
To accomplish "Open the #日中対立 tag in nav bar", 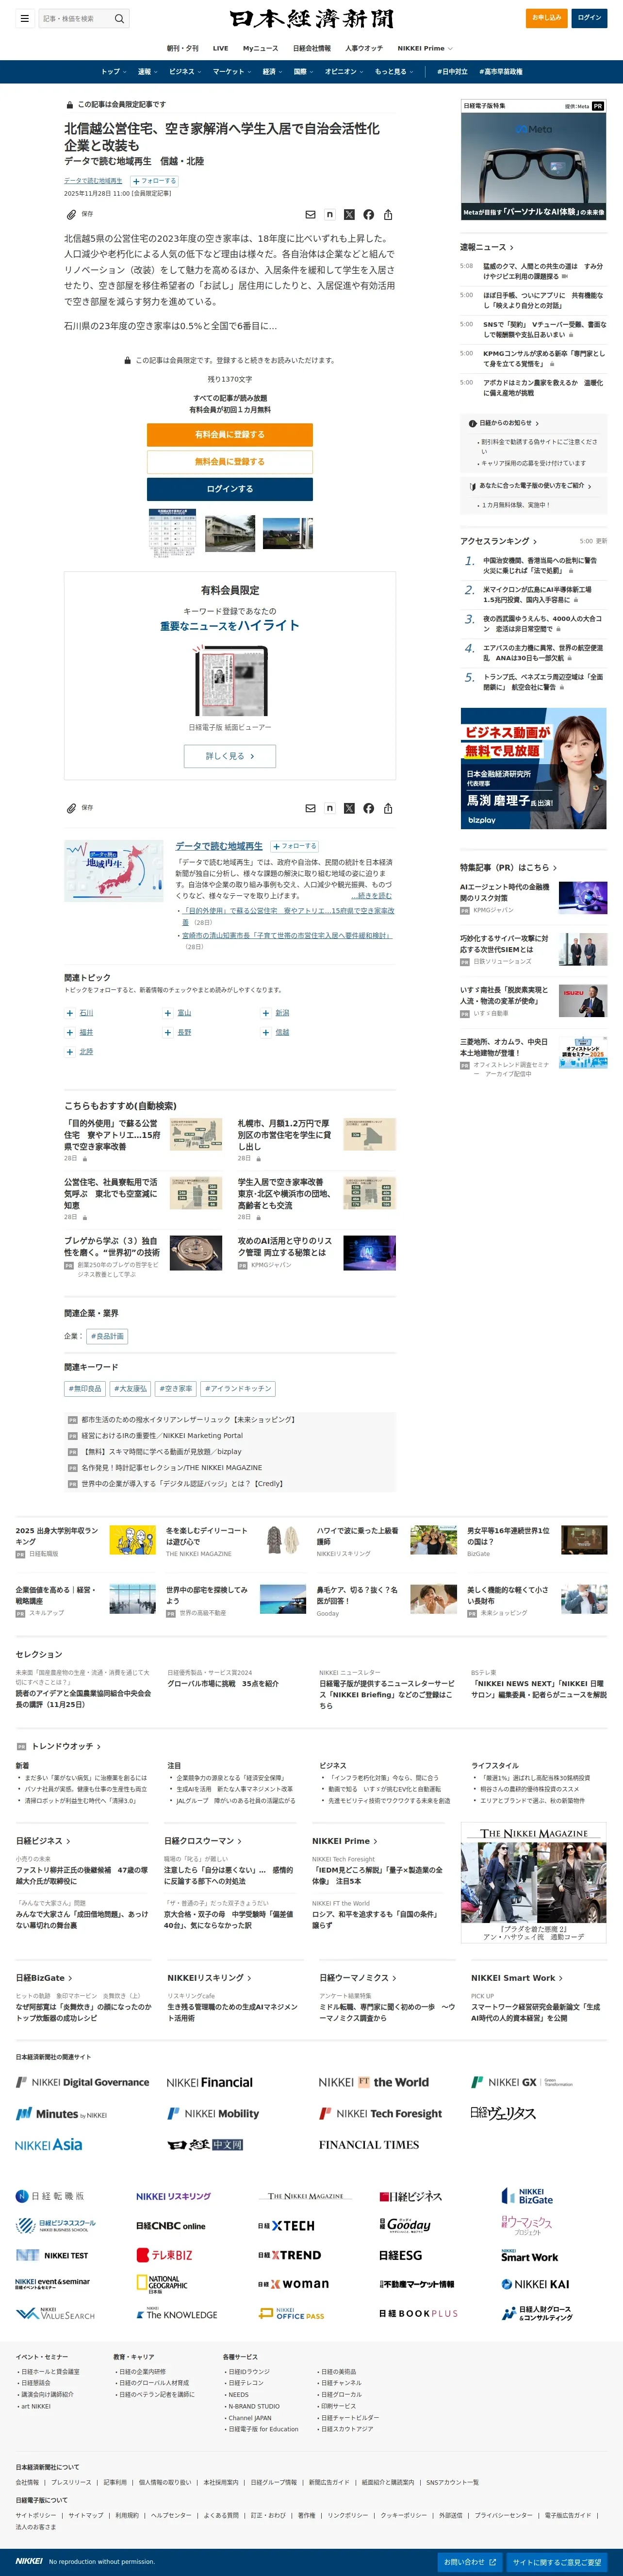I will 452,72.
